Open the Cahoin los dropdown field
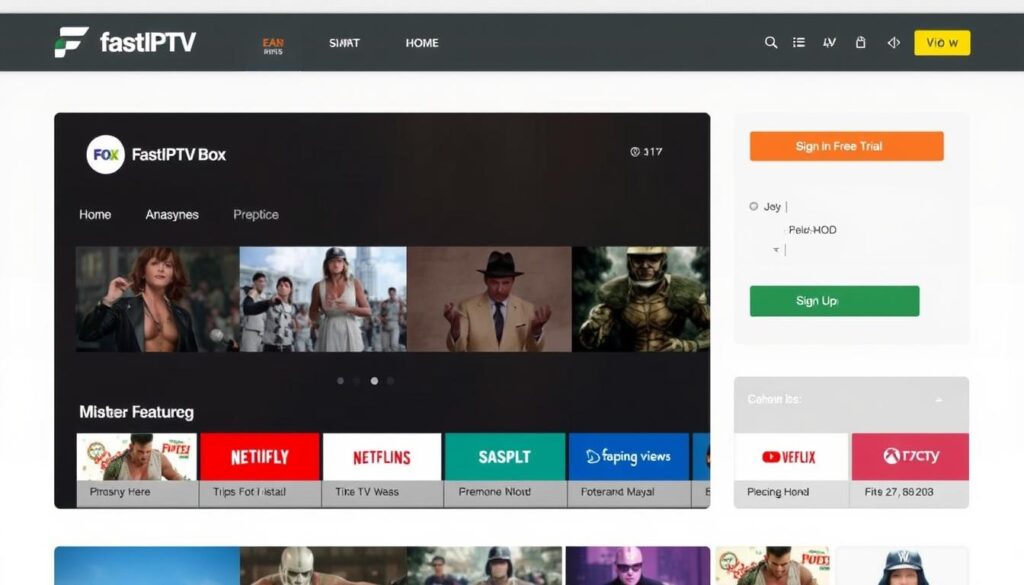Viewport: 1024px width, 585px height. pyautogui.click(x=850, y=400)
